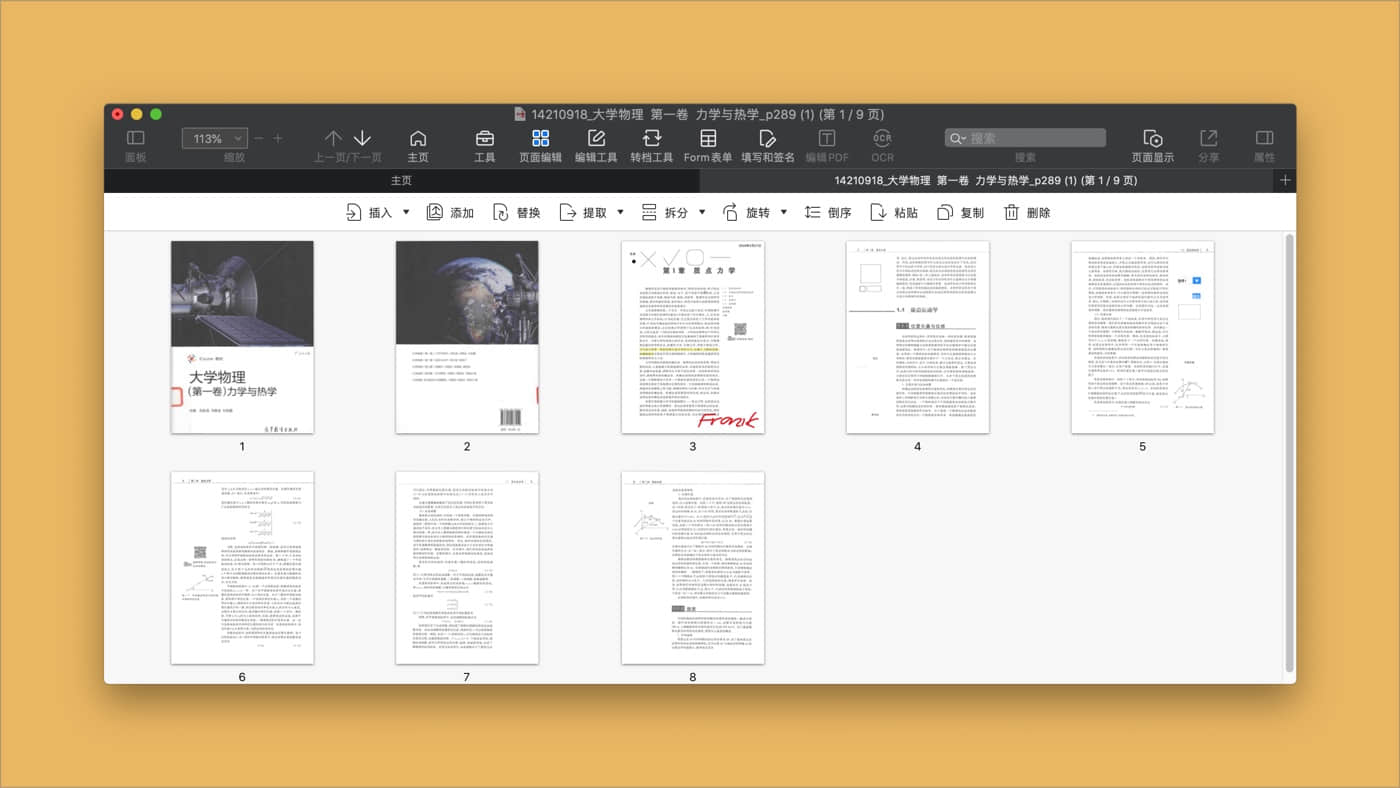Open the Form表单 icon
This screenshot has width=1400, height=788.
pos(708,139)
